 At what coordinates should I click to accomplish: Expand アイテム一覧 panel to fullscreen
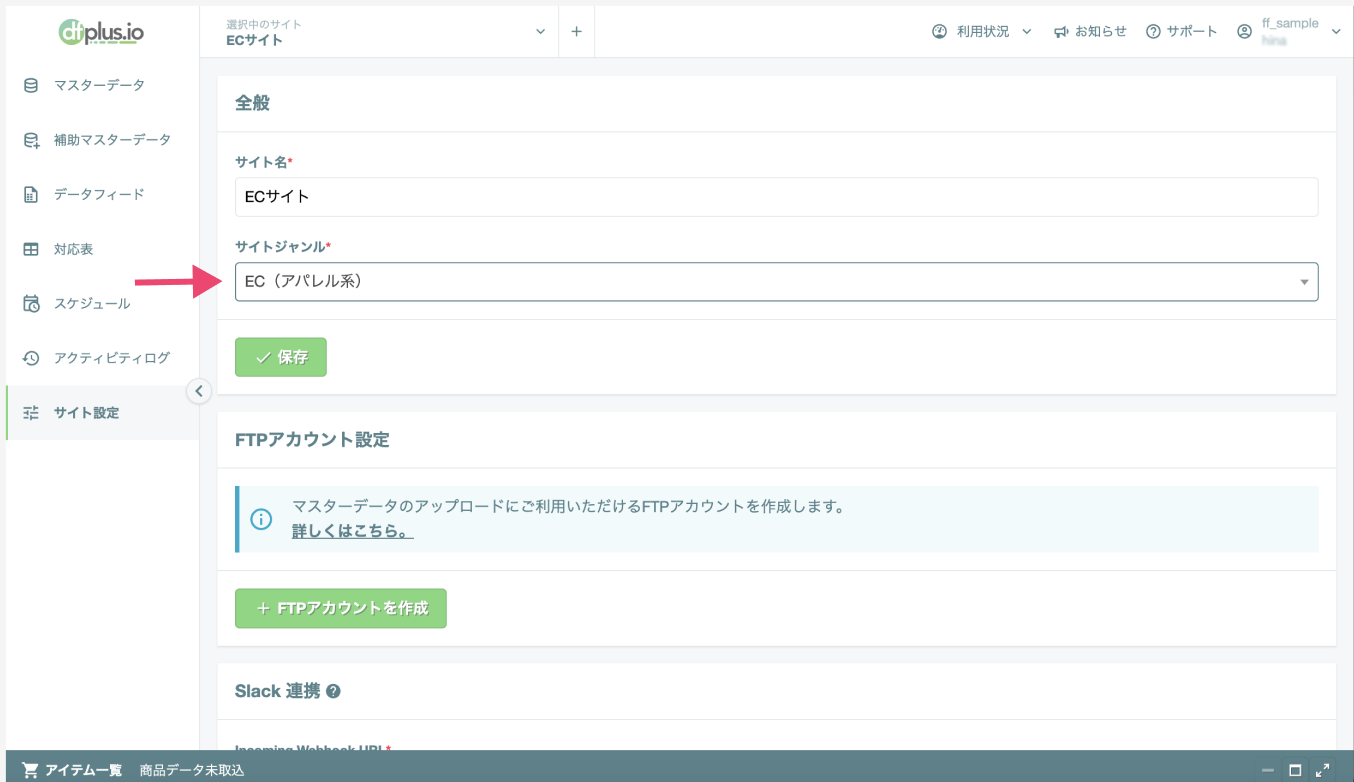click(1323, 770)
